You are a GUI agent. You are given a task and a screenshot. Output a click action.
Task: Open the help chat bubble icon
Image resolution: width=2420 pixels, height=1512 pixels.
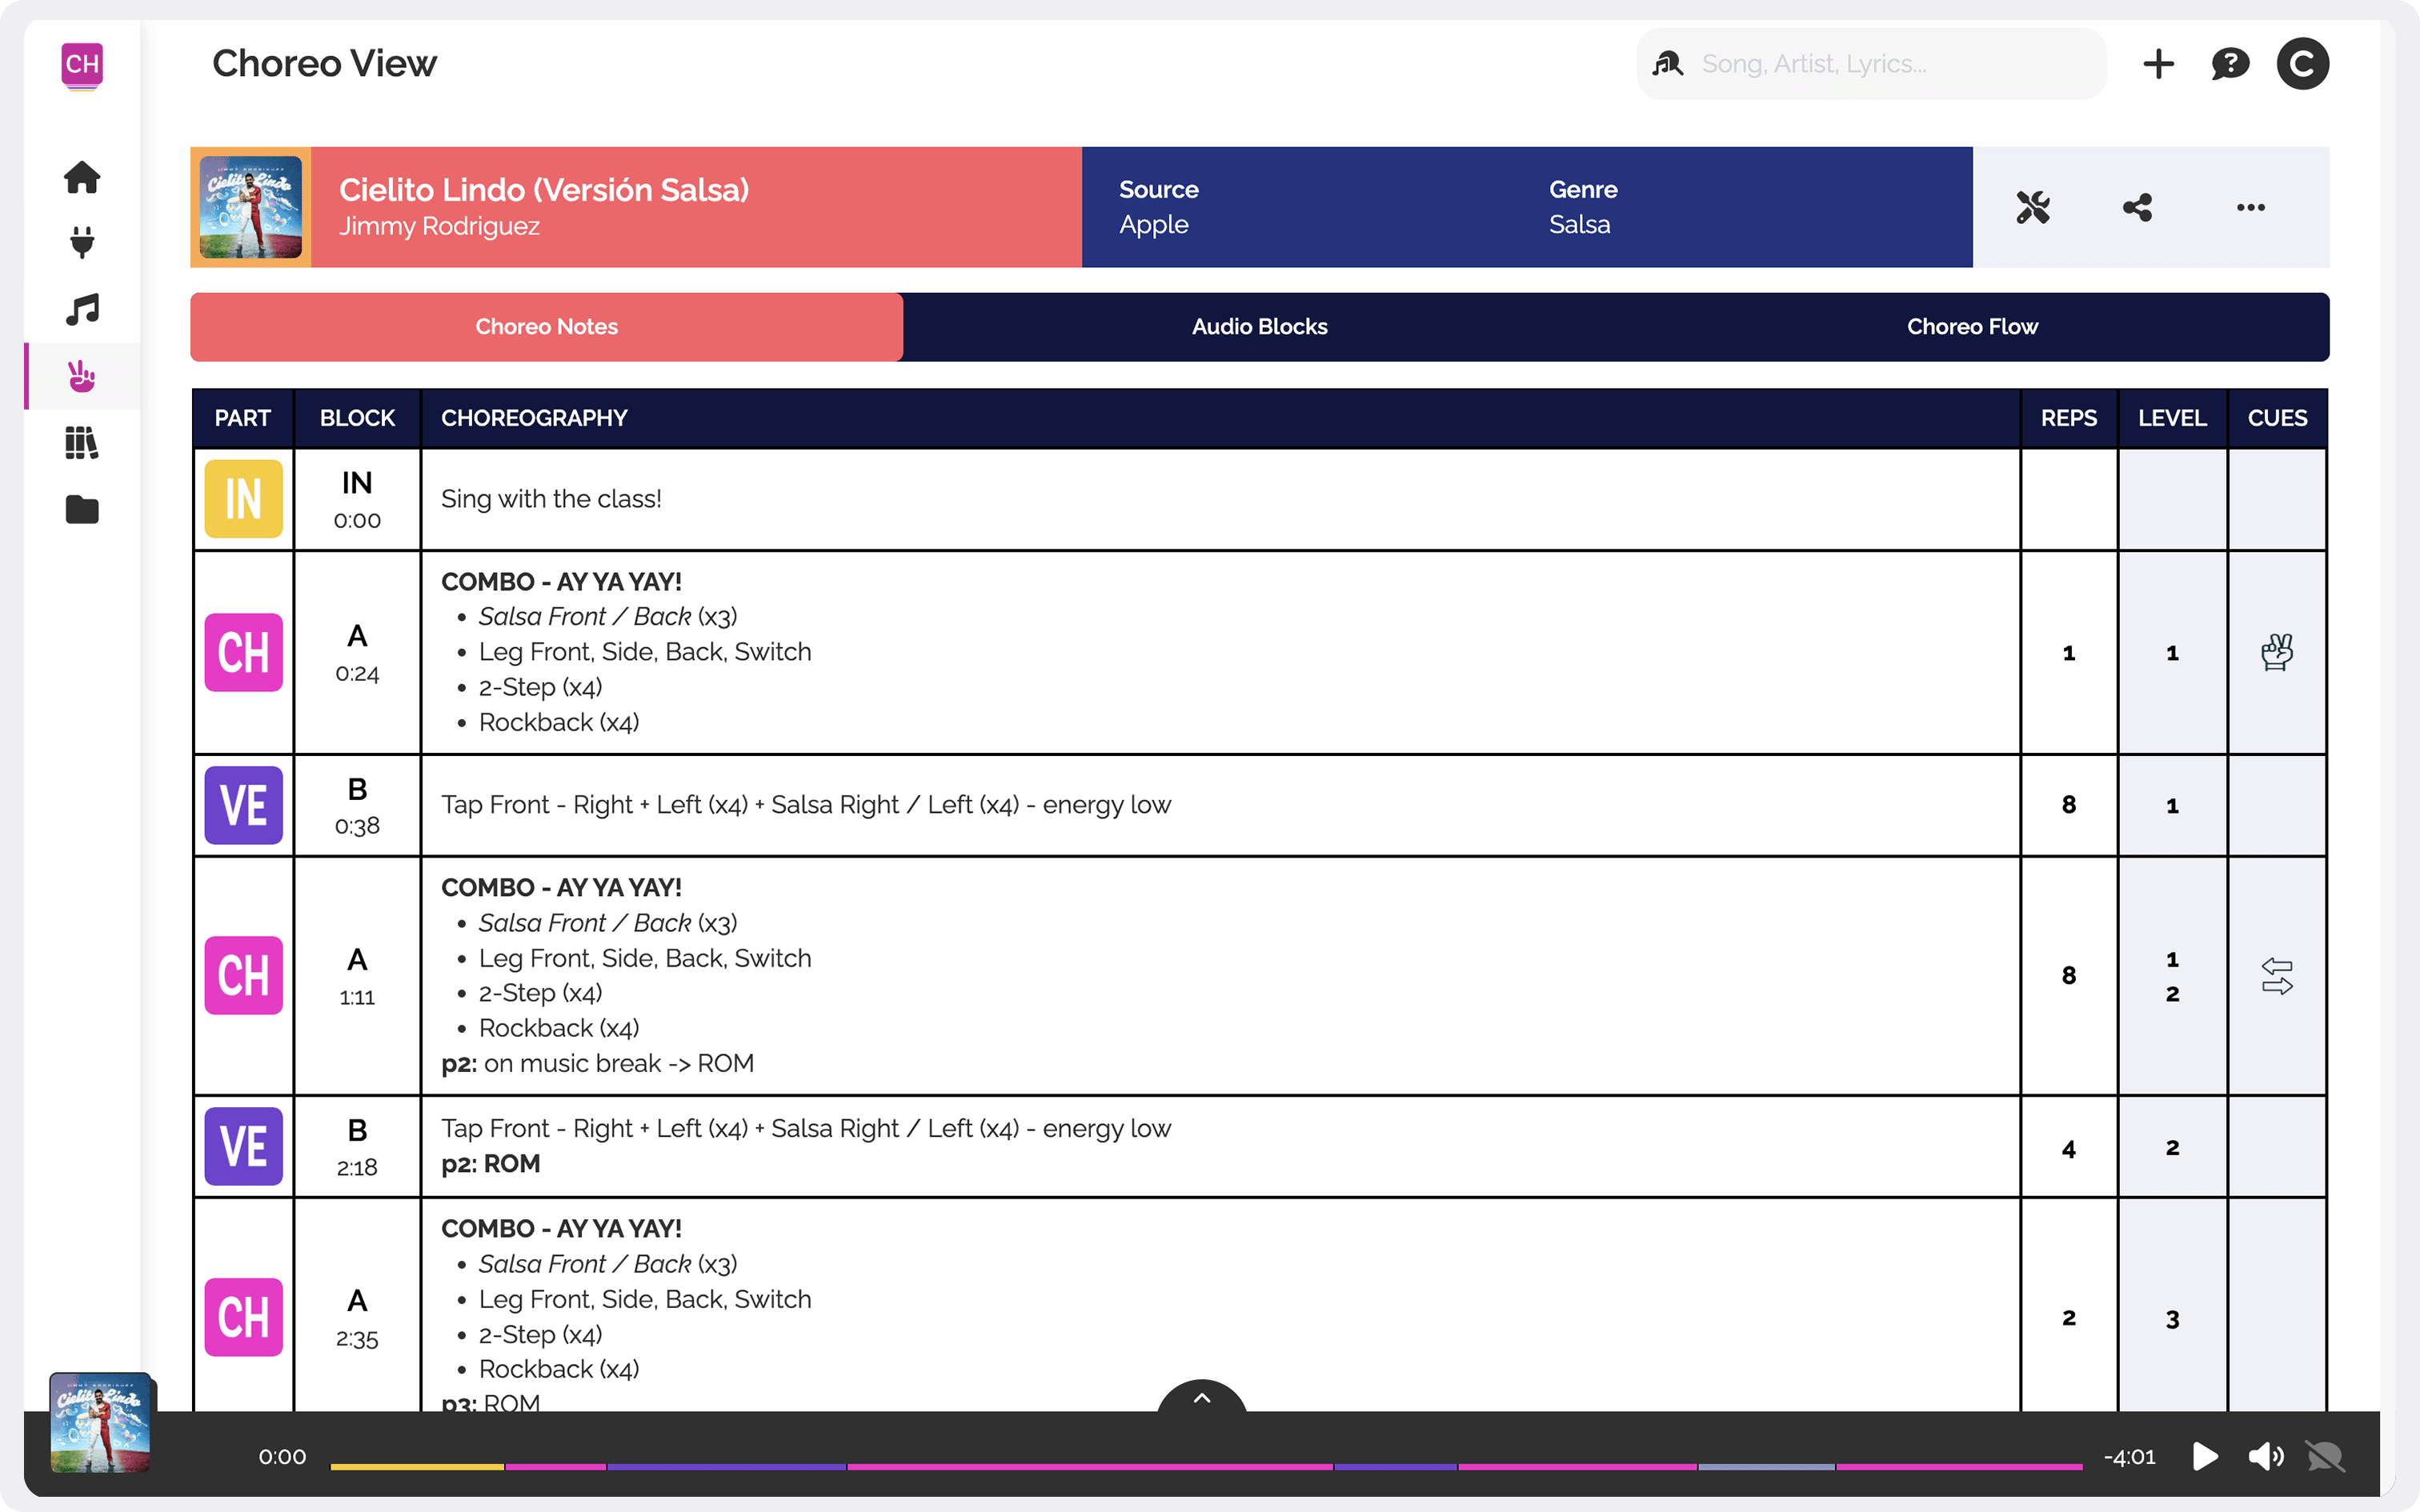tap(2230, 64)
